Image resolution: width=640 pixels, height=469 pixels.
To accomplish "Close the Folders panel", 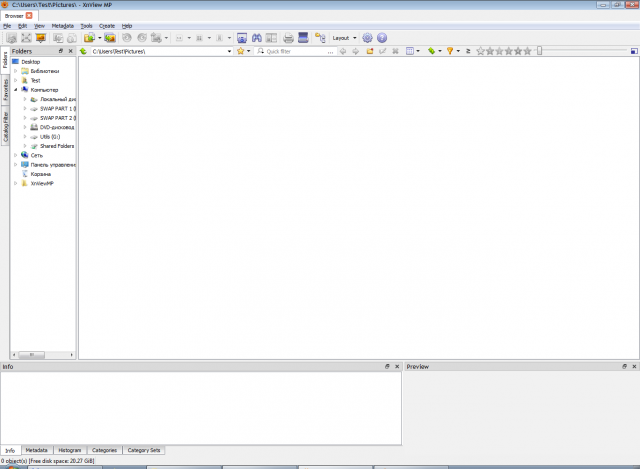I will click(71, 51).
